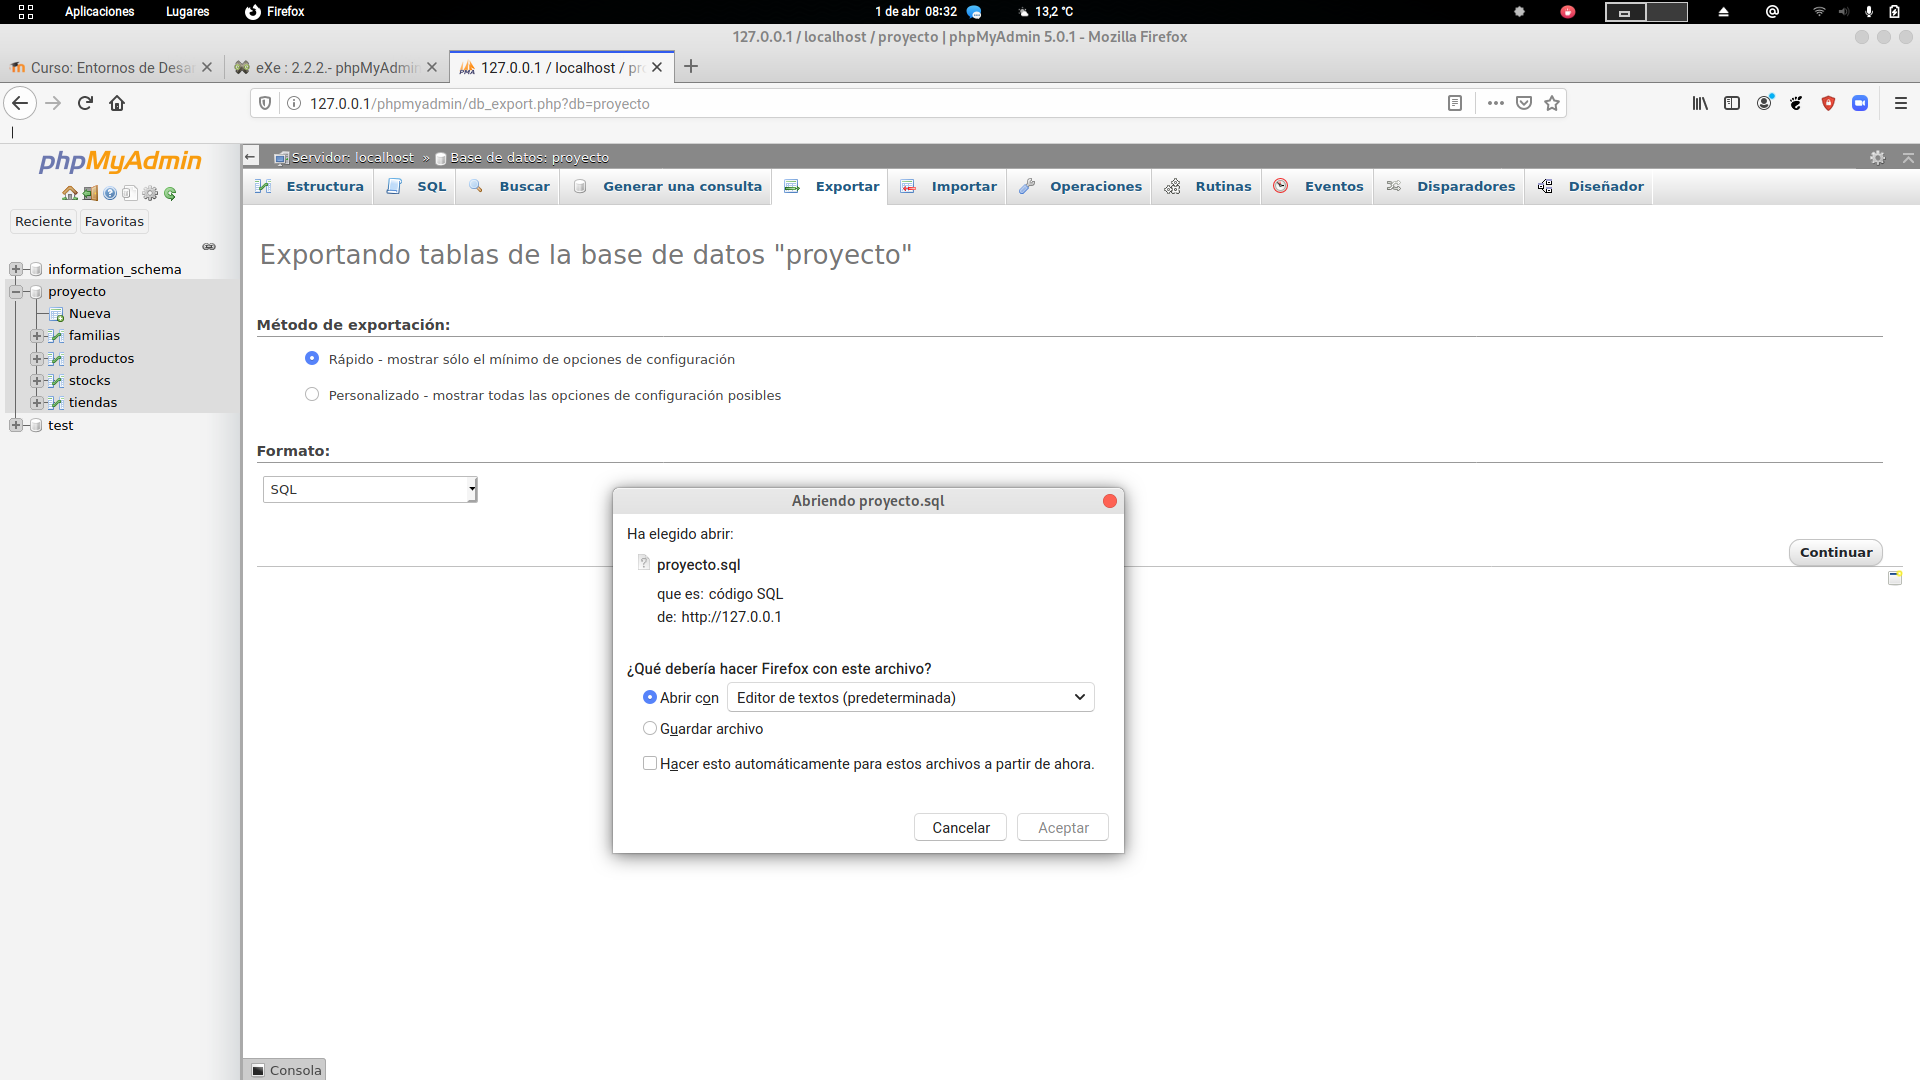Screen dimensions: 1920x1080
Task: Click Aceptar in the download dialog
Action: click(x=1063, y=827)
